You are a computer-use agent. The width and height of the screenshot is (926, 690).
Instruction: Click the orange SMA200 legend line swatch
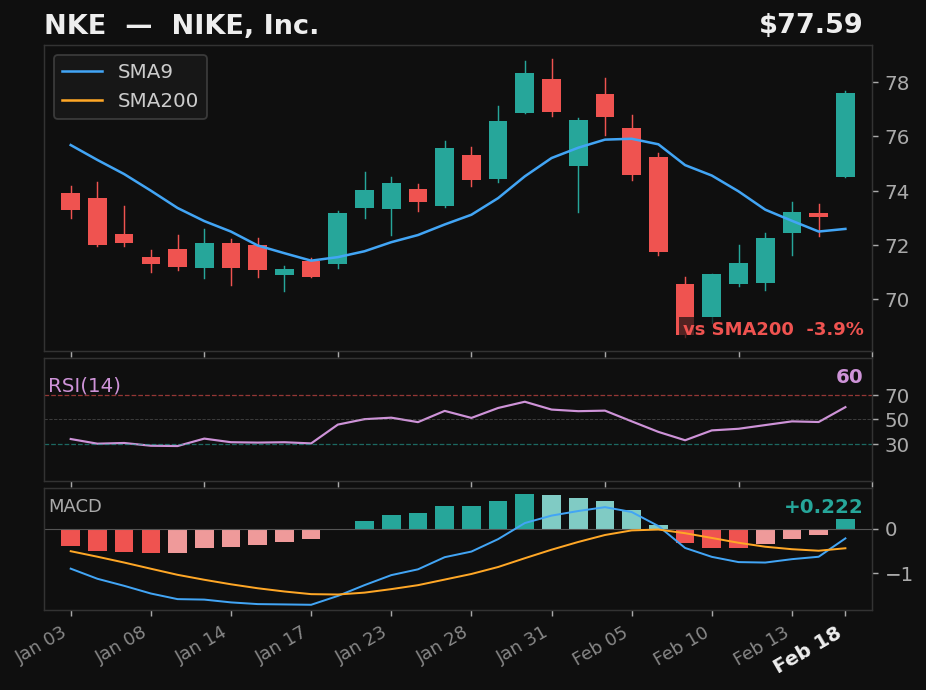pyautogui.click(x=83, y=100)
